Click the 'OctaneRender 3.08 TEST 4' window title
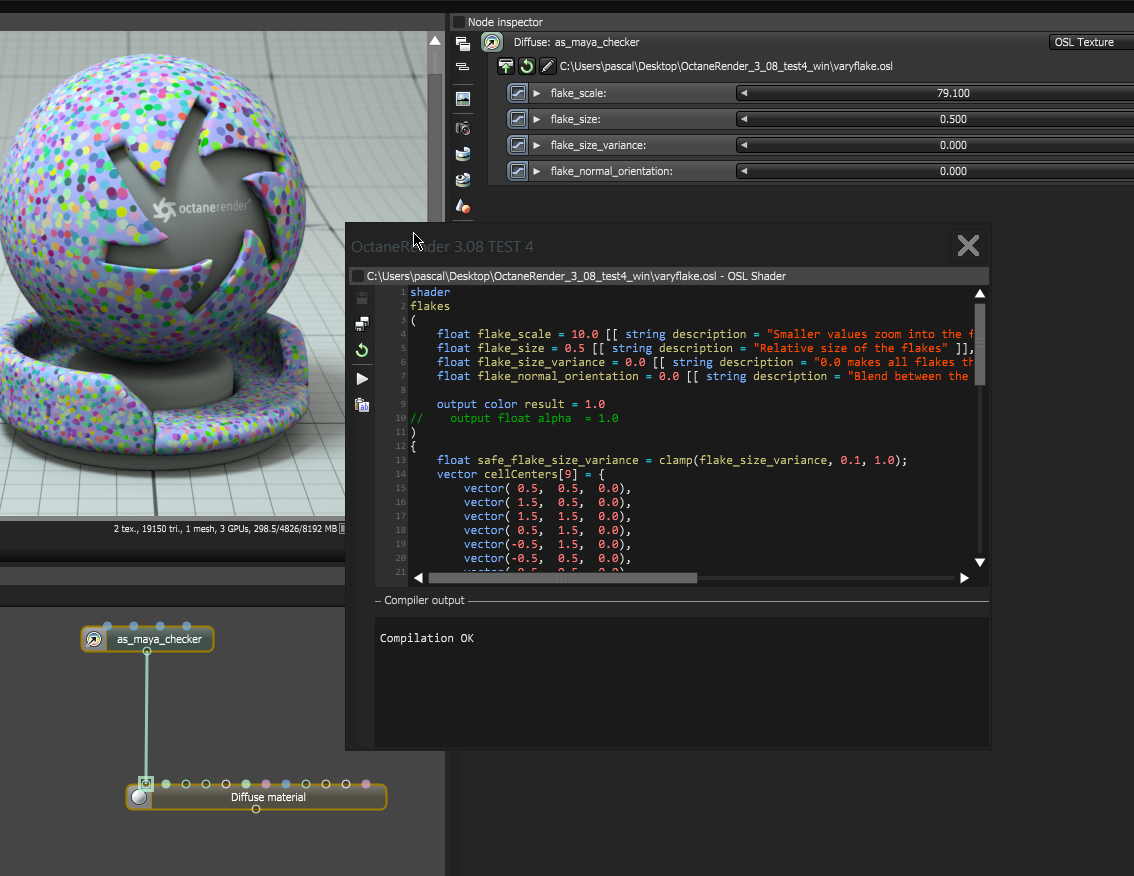Screen dimensions: 1134x876 442,247
